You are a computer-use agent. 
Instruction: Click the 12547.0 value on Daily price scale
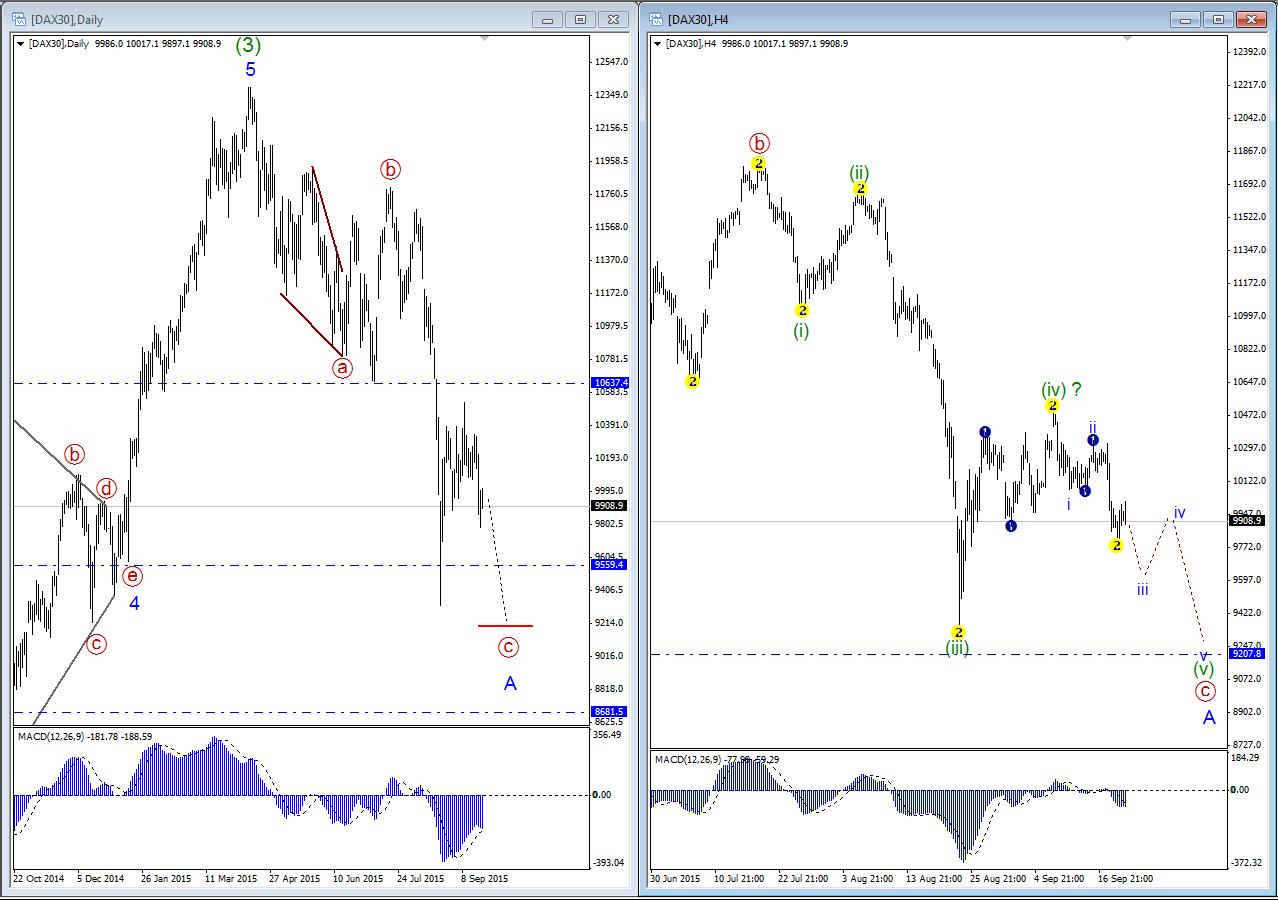[610, 62]
